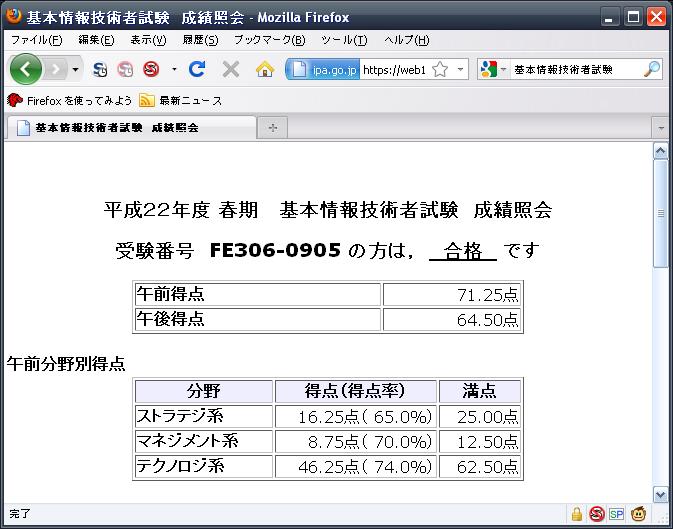Click the first blue S script toolbar icon
The width and height of the screenshot is (673, 529).
(100, 69)
